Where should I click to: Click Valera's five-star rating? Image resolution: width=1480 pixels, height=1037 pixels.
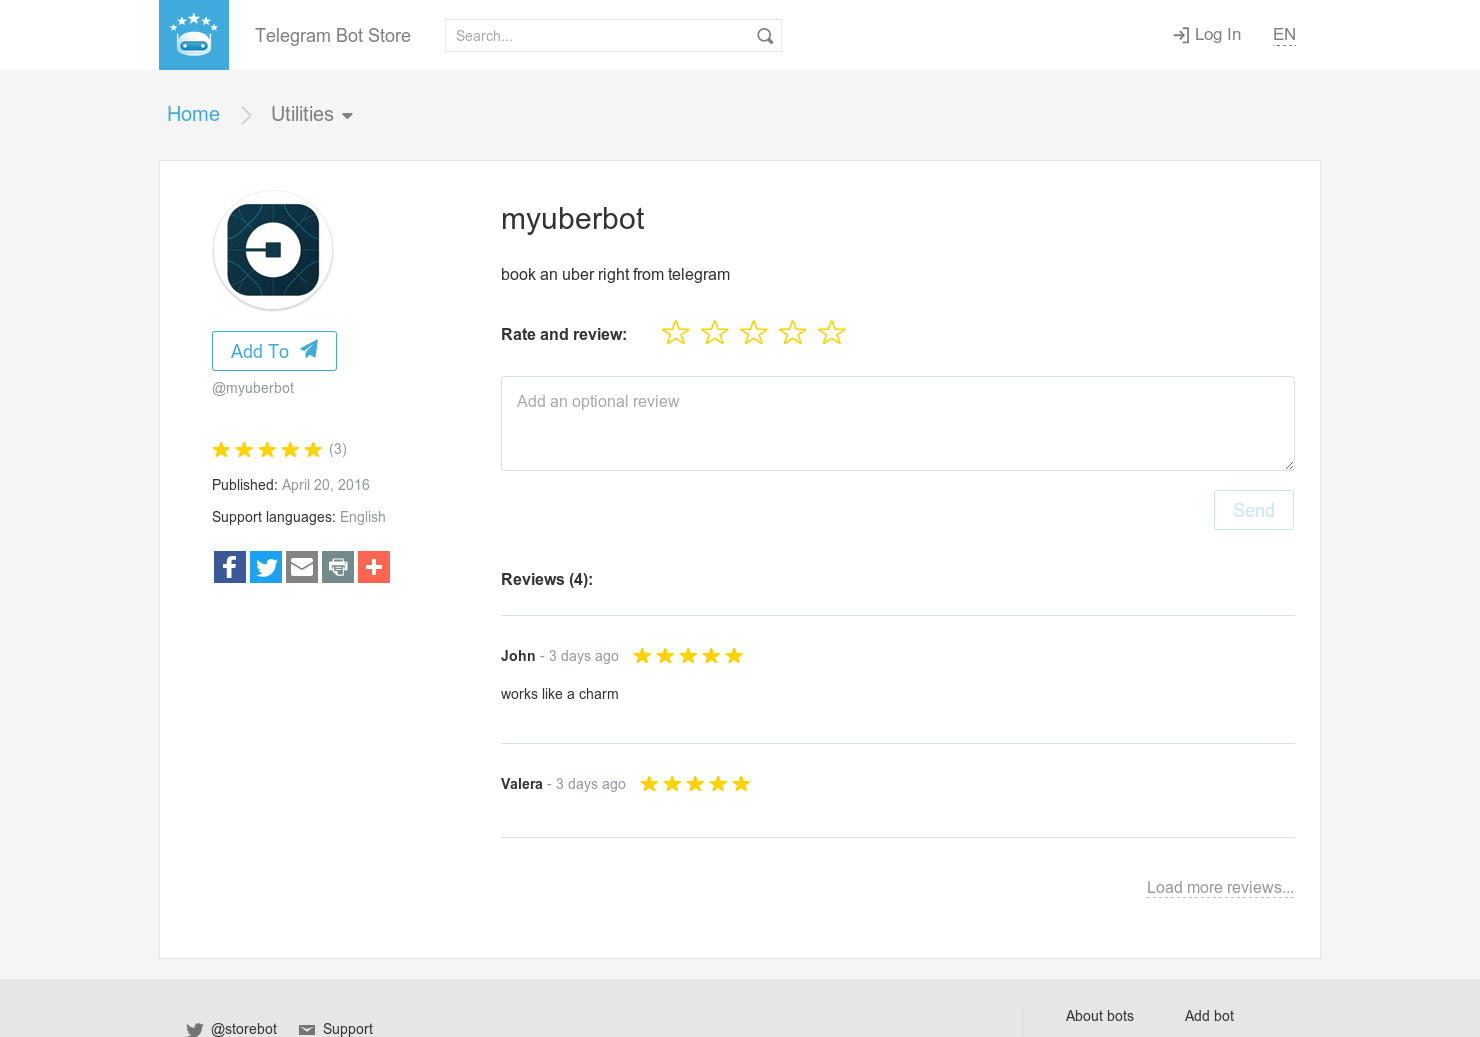point(695,784)
